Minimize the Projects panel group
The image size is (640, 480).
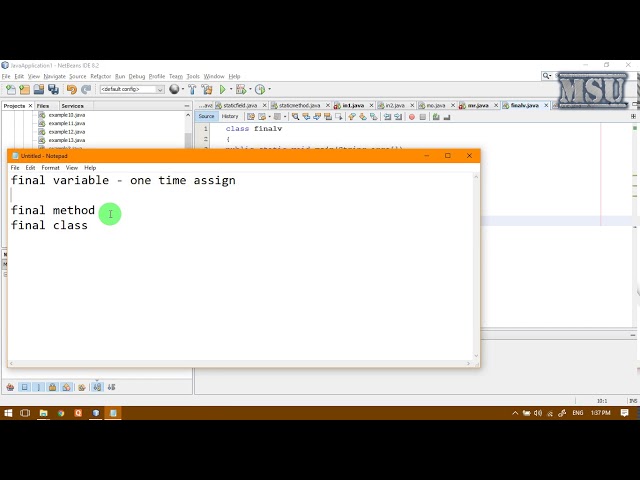(187, 106)
